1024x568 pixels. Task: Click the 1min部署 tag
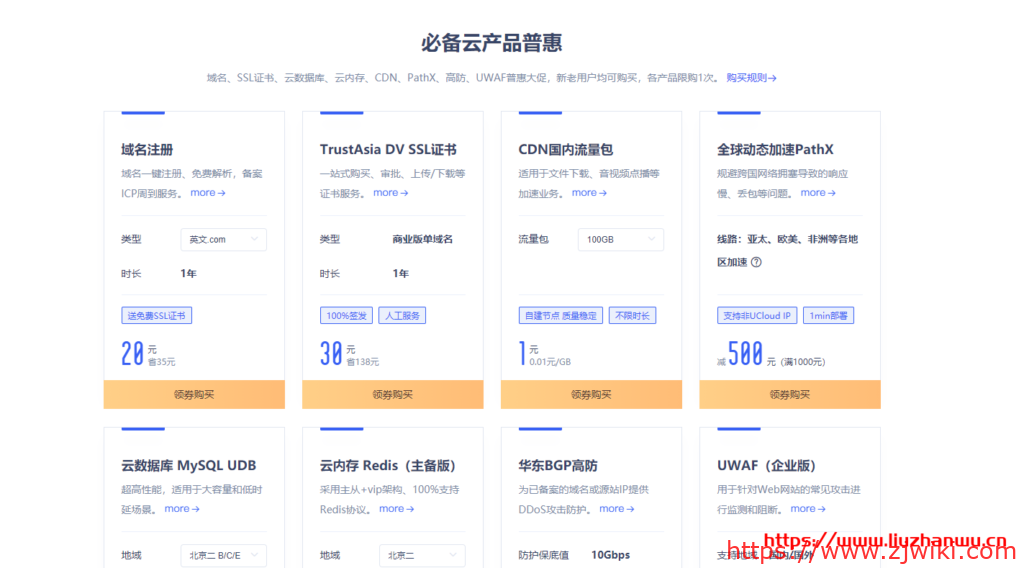[x=828, y=315]
